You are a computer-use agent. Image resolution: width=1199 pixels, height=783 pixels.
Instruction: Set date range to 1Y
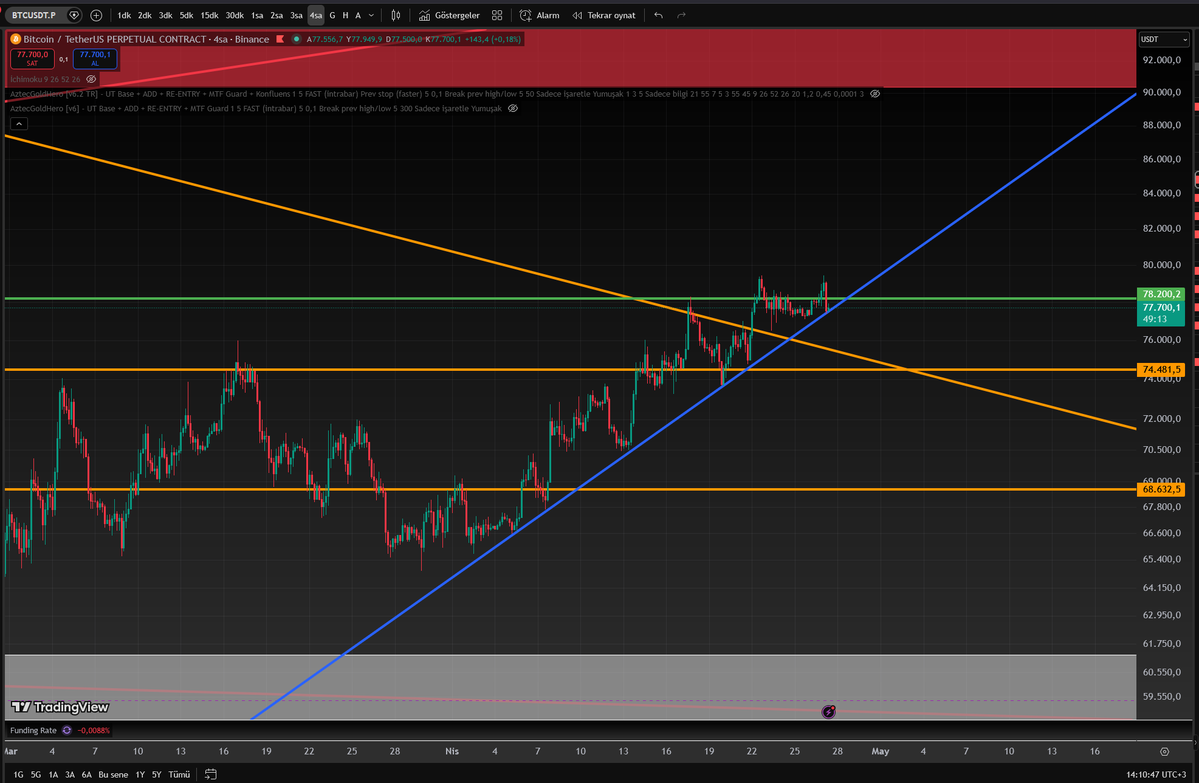pyautogui.click(x=140, y=775)
